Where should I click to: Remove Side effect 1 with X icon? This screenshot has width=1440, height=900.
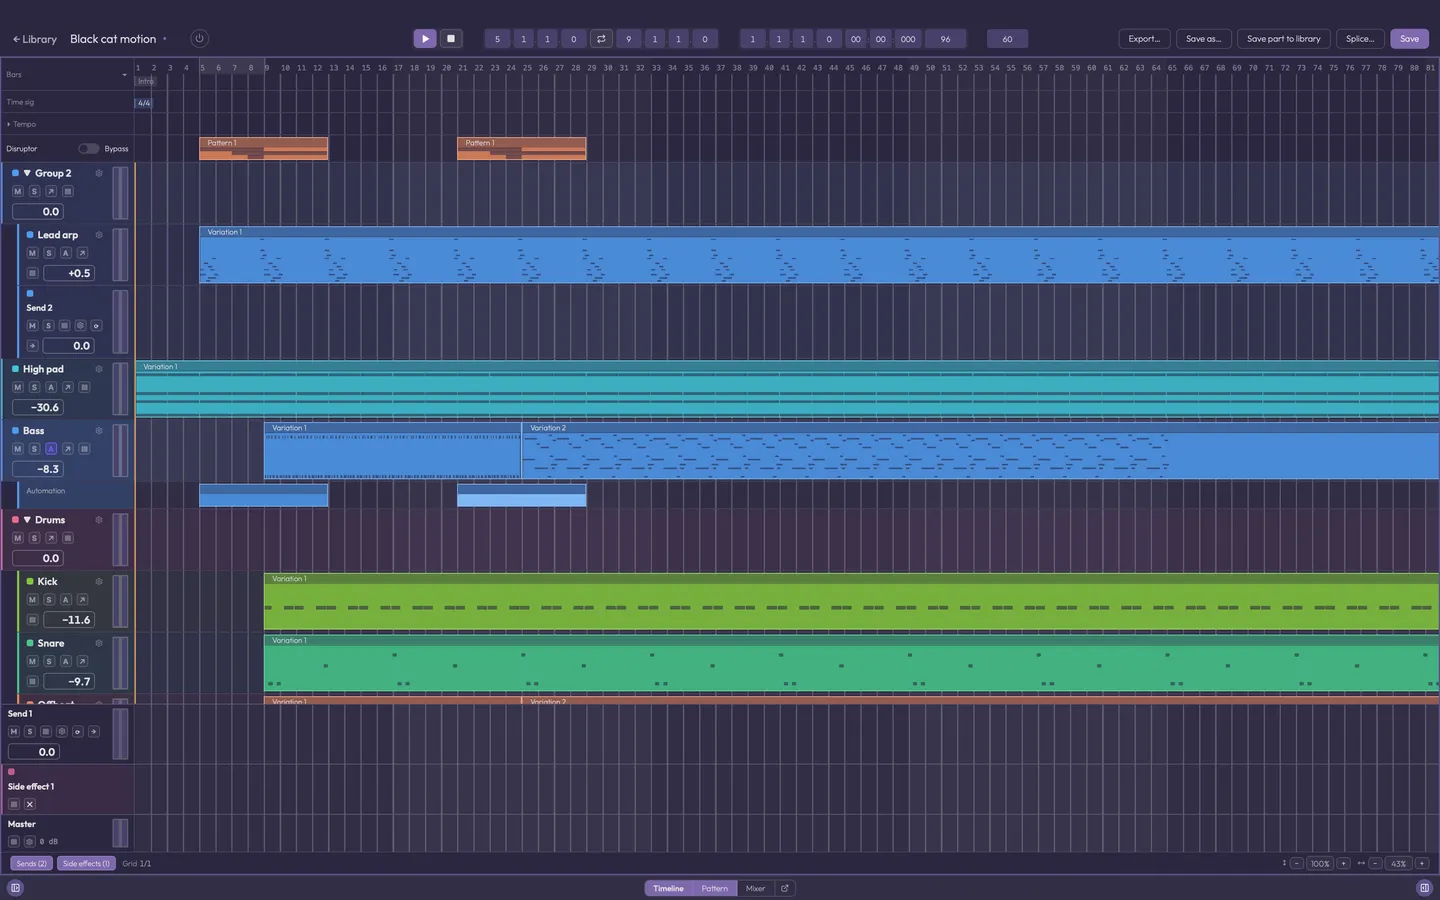point(30,804)
